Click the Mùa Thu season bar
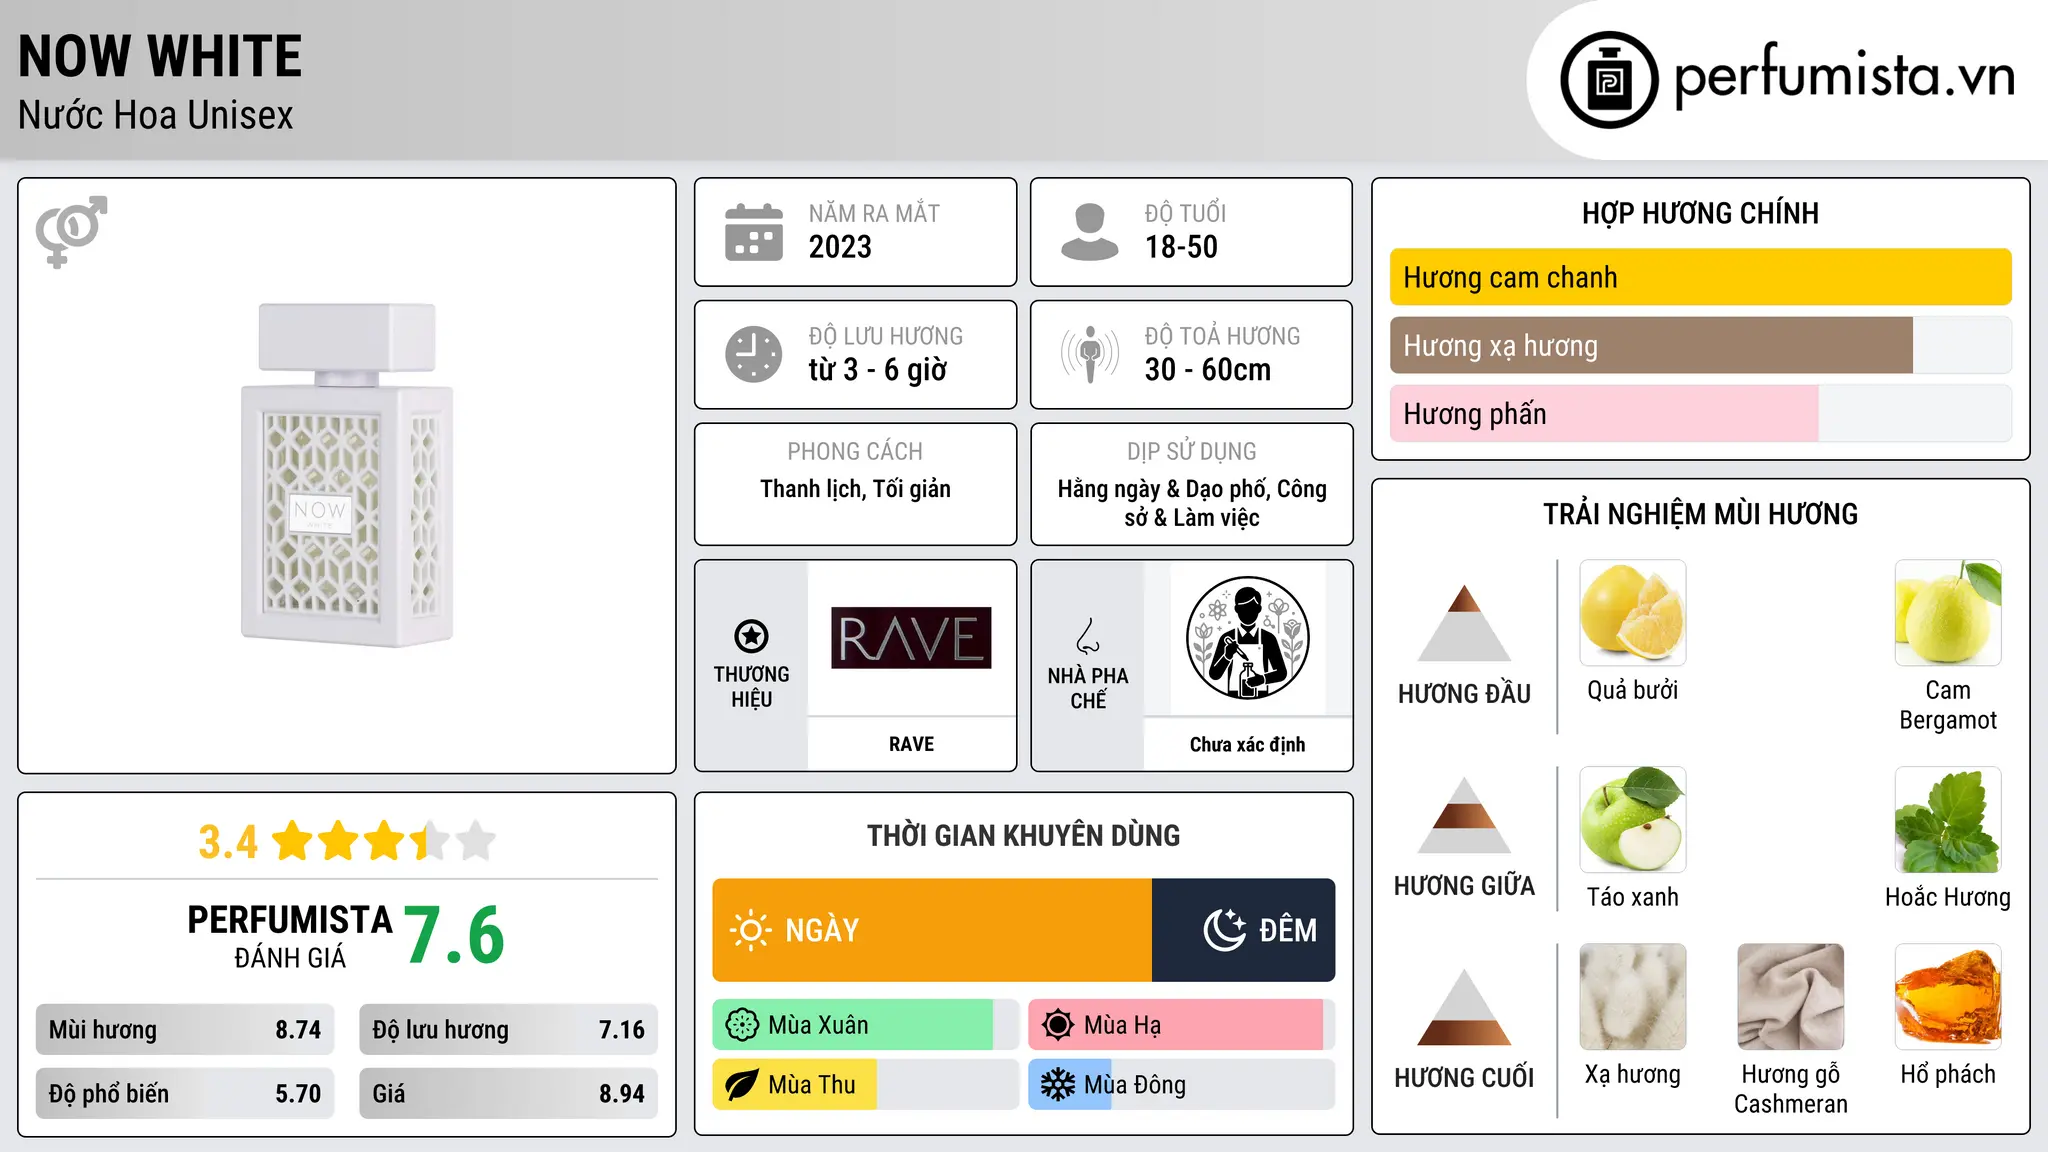 [x=866, y=1085]
